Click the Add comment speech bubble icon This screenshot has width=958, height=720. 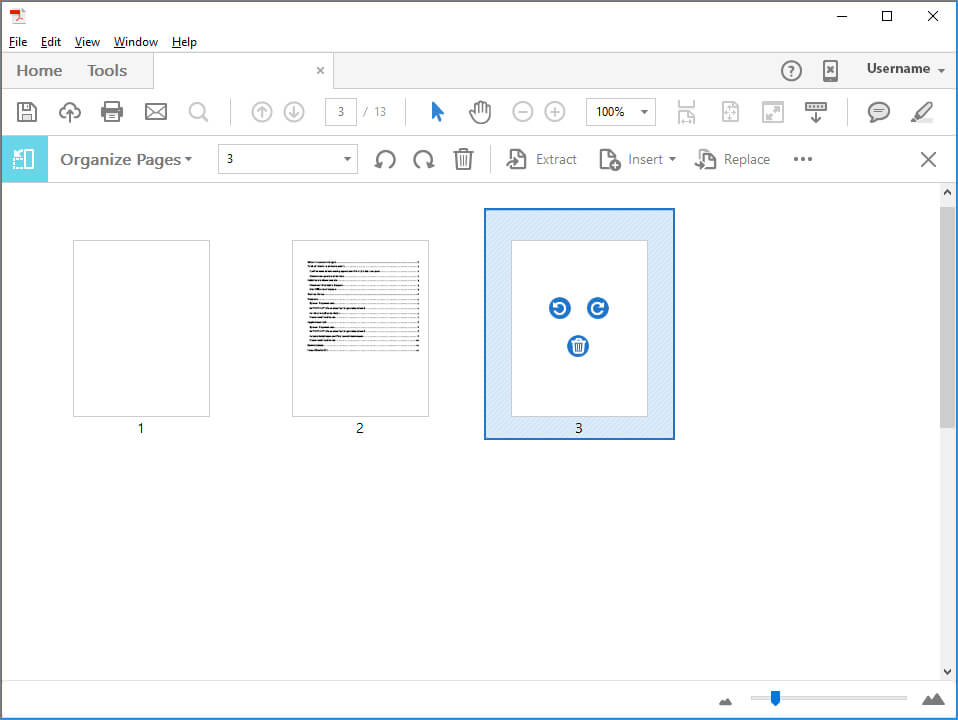878,112
